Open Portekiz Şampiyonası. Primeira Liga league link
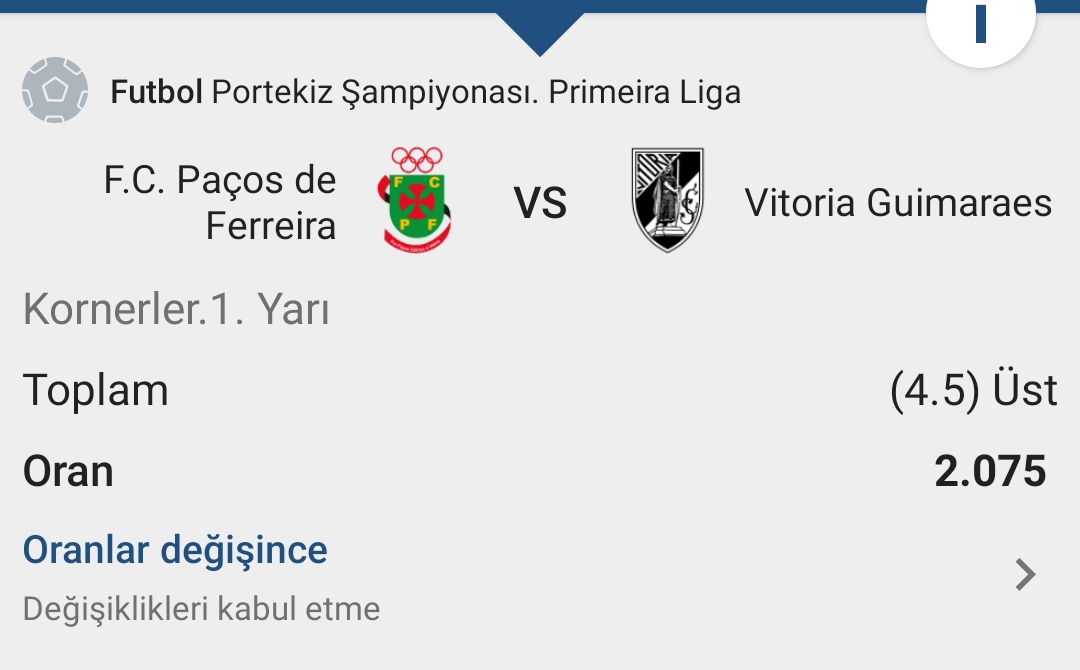1080x670 pixels. pyautogui.click(x=476, y=93)
